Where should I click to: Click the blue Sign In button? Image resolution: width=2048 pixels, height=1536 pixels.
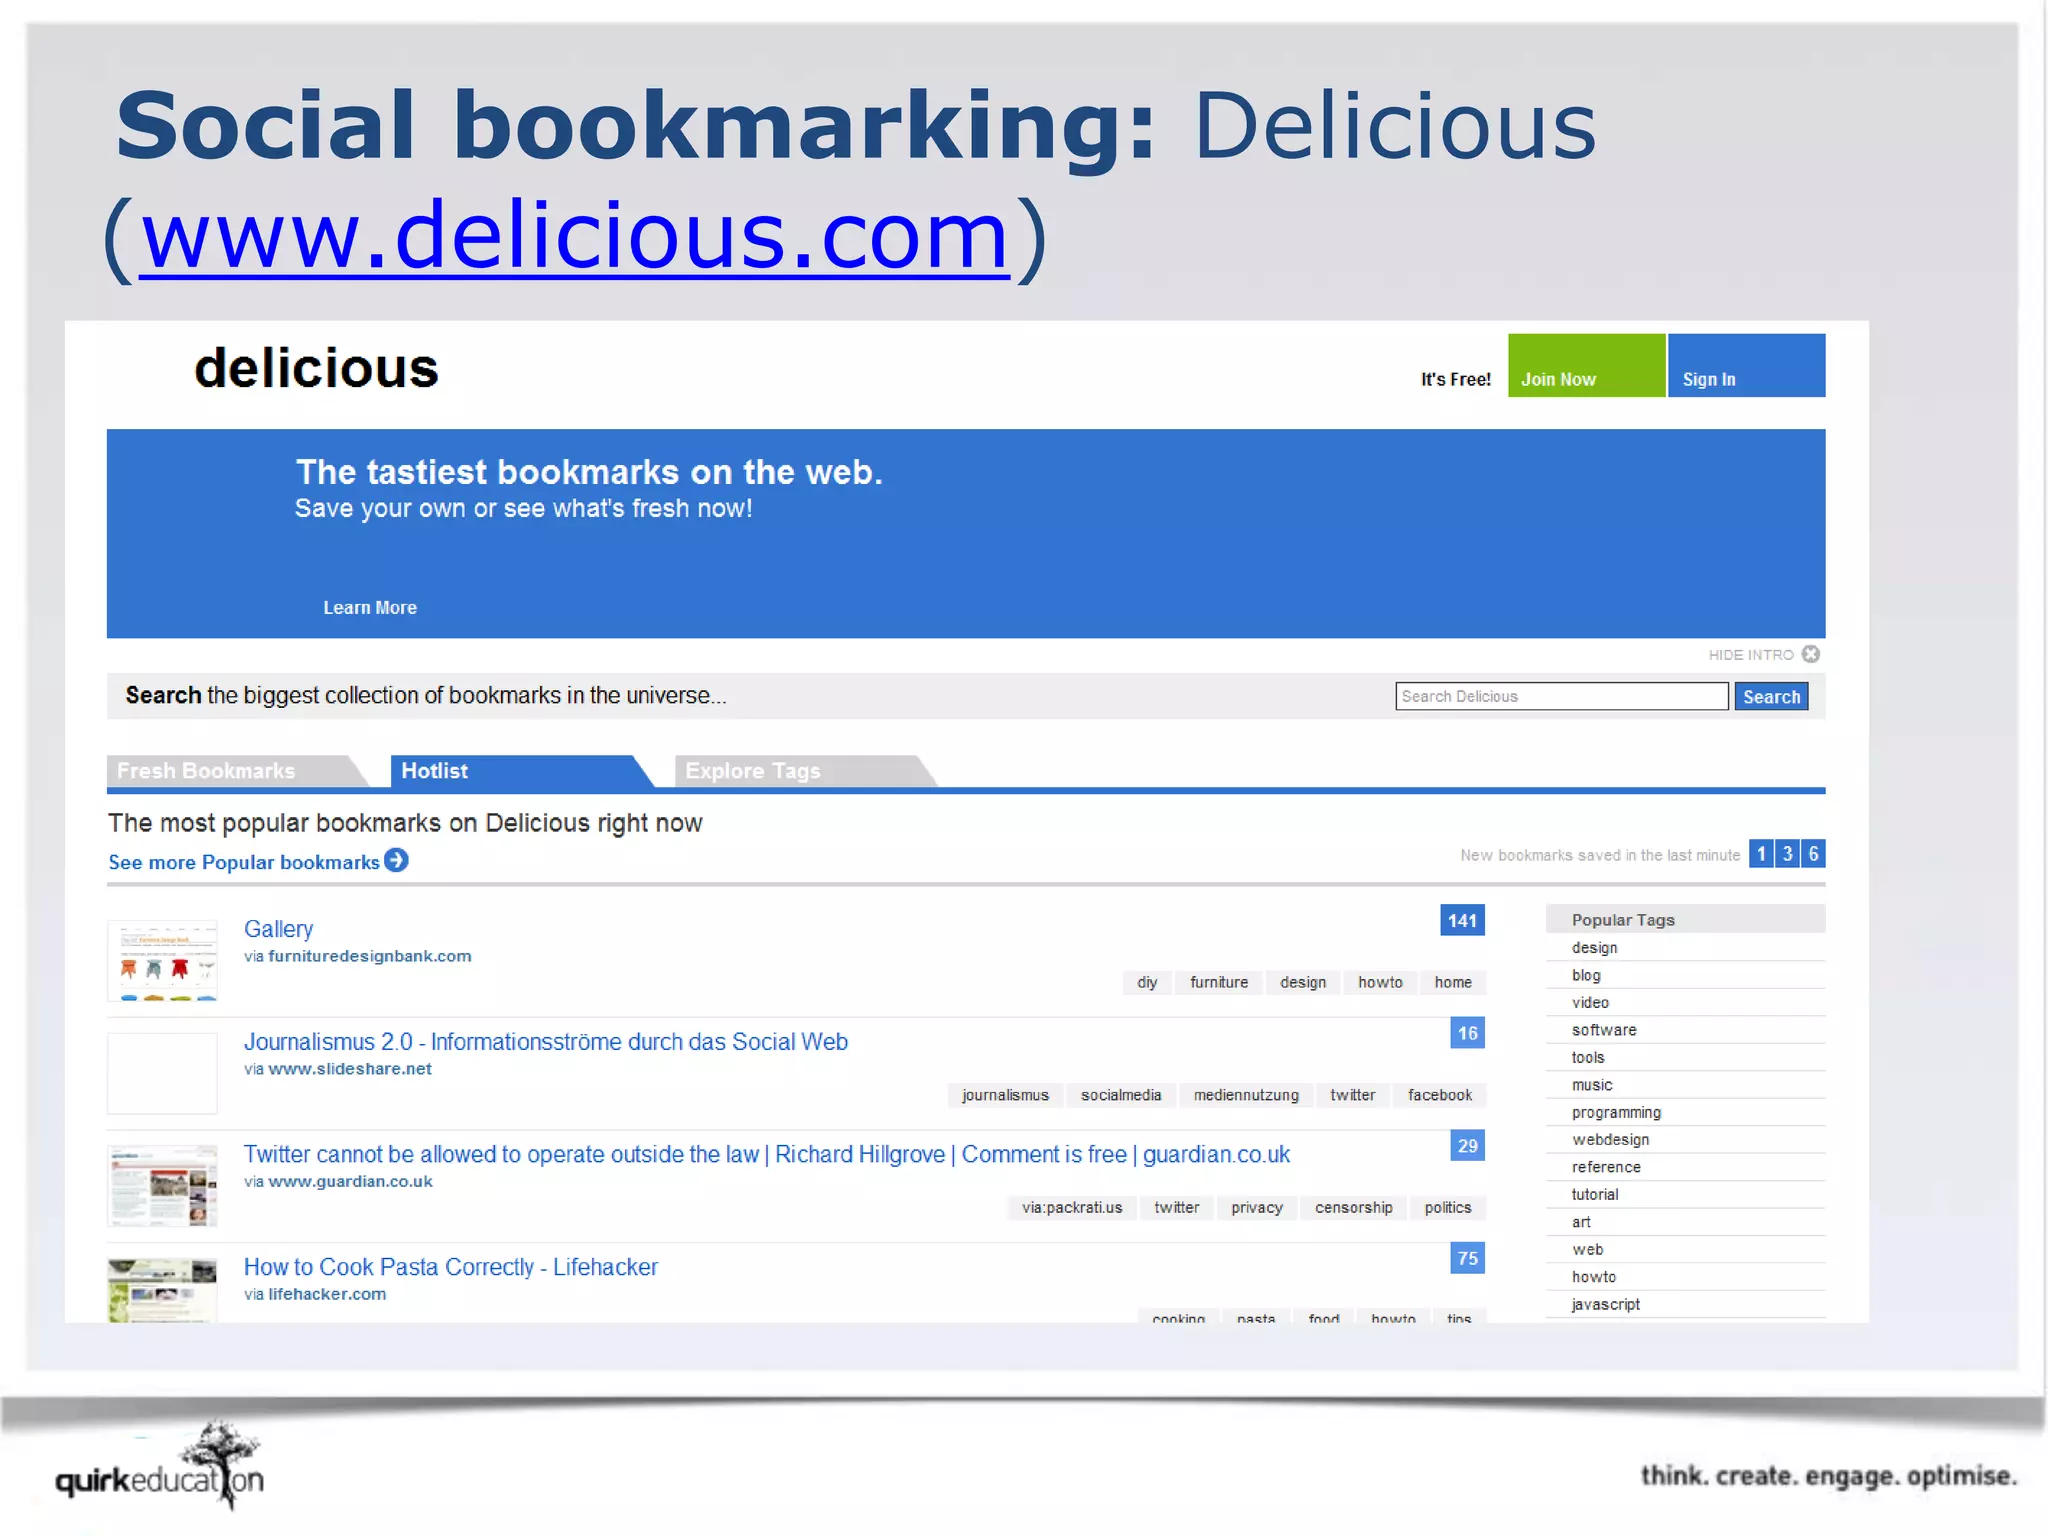1746,365
